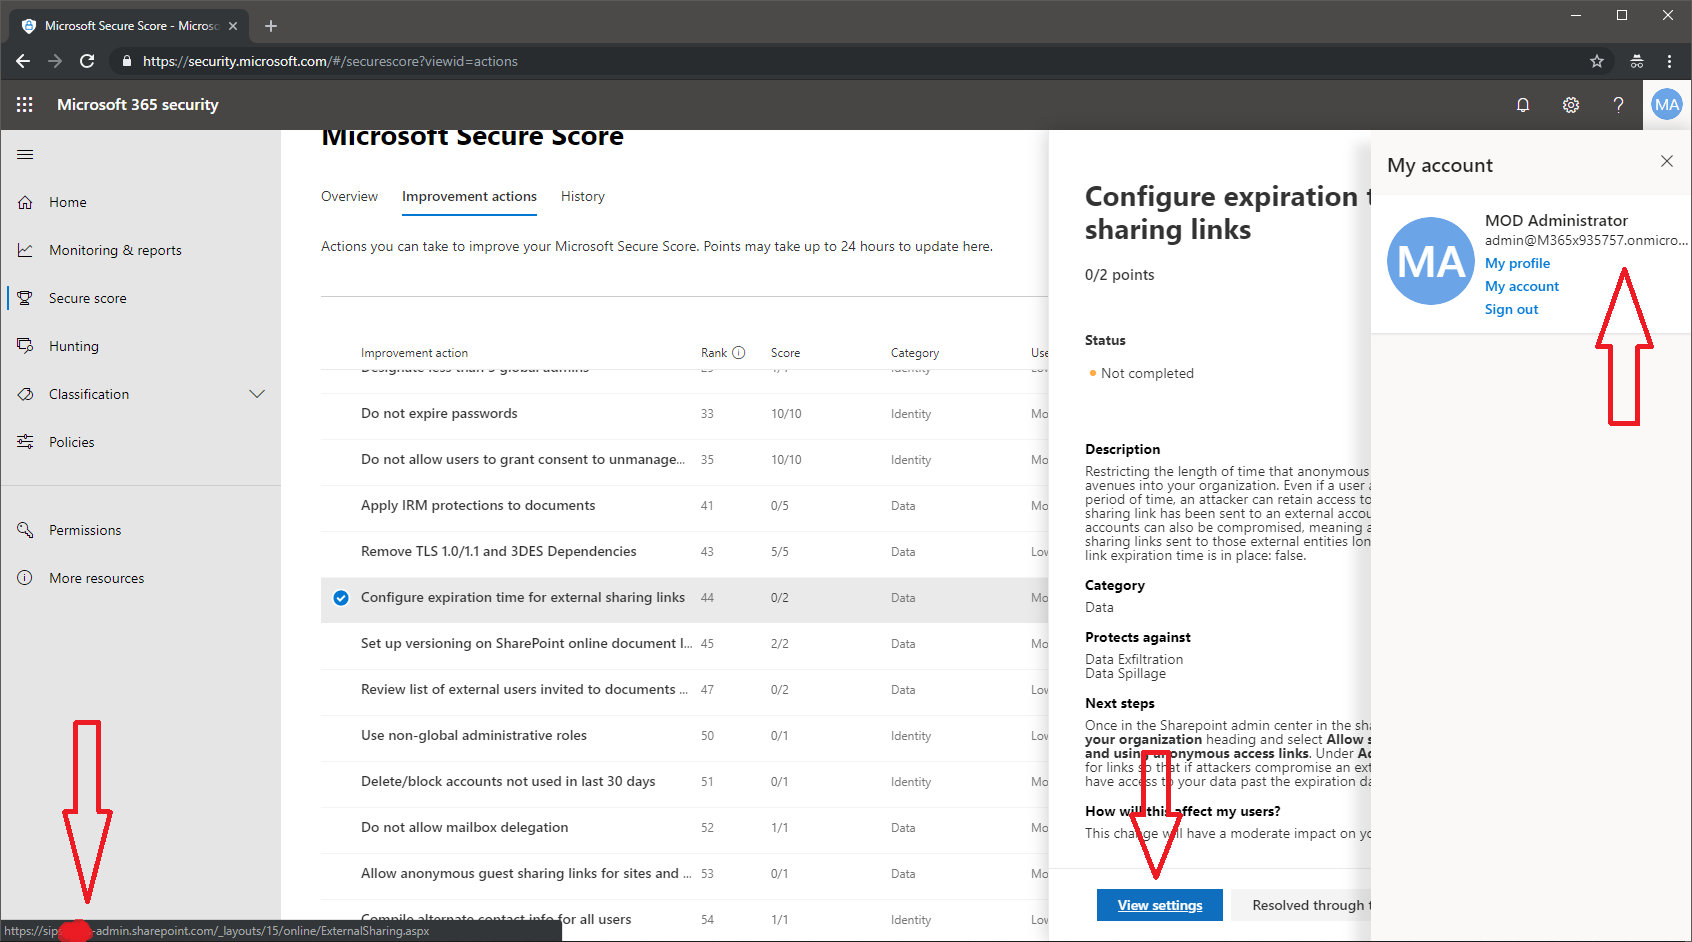Image resolution: width=1692 pixels, height=942 pixels.
Task: Open Hunting in the sidebar
Action: pyautogui.click(x=74, y=346)
